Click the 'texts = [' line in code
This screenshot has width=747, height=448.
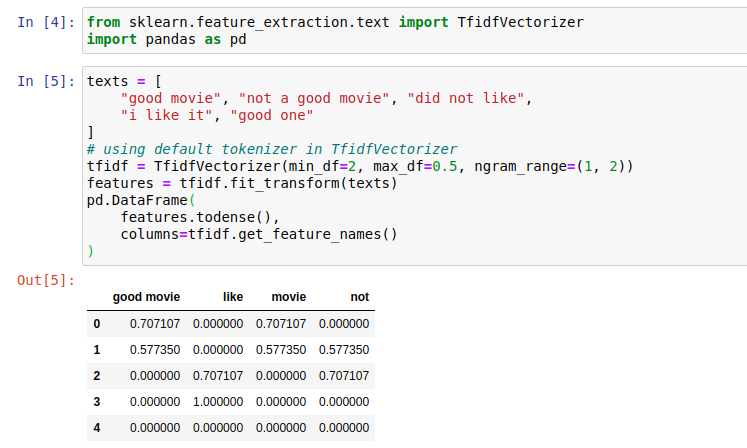[121, 82]
